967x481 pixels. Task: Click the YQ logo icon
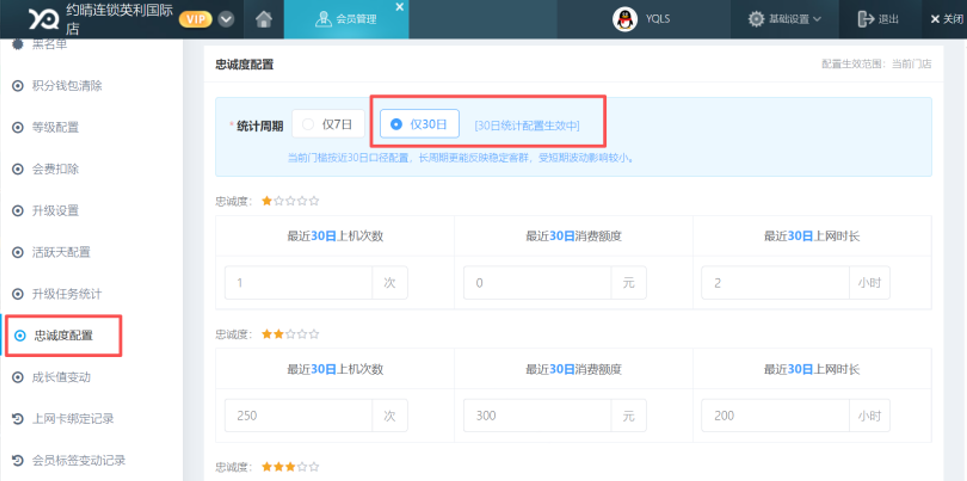pyautogui.click(x=44, y=19)
